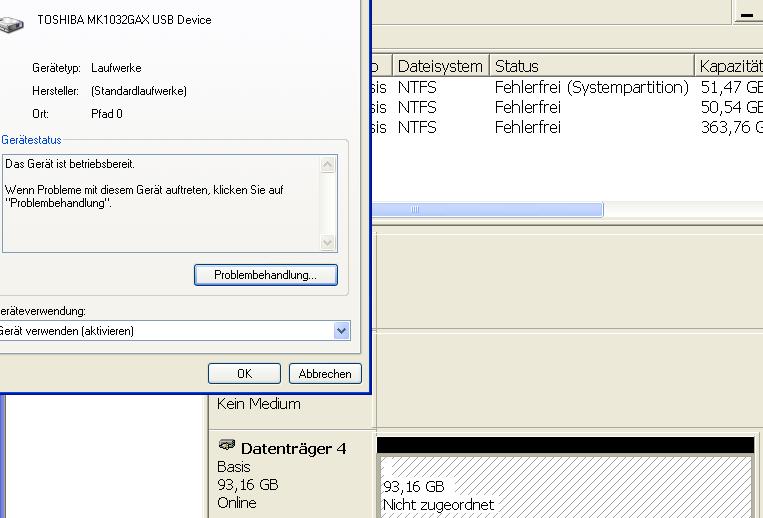Click the Online status of Datenträger 4
The height and width of the screenshot is (518, 763).
236,502
